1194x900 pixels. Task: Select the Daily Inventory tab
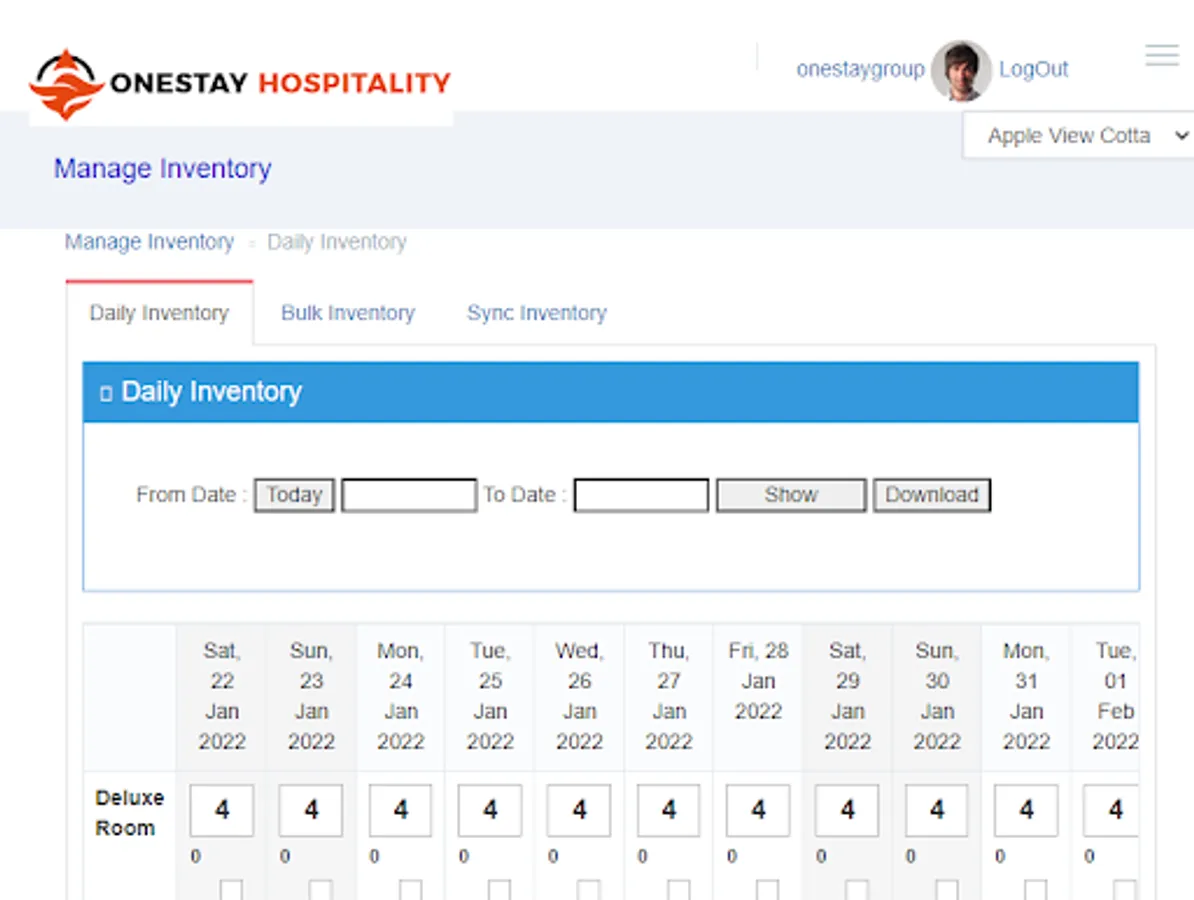(159, 313)
